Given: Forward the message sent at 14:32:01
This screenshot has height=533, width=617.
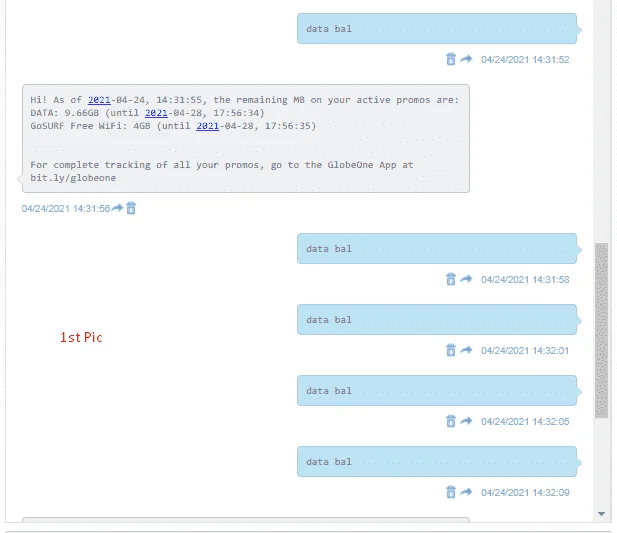Looking at the screenshot, I should (x=466, y=350).
